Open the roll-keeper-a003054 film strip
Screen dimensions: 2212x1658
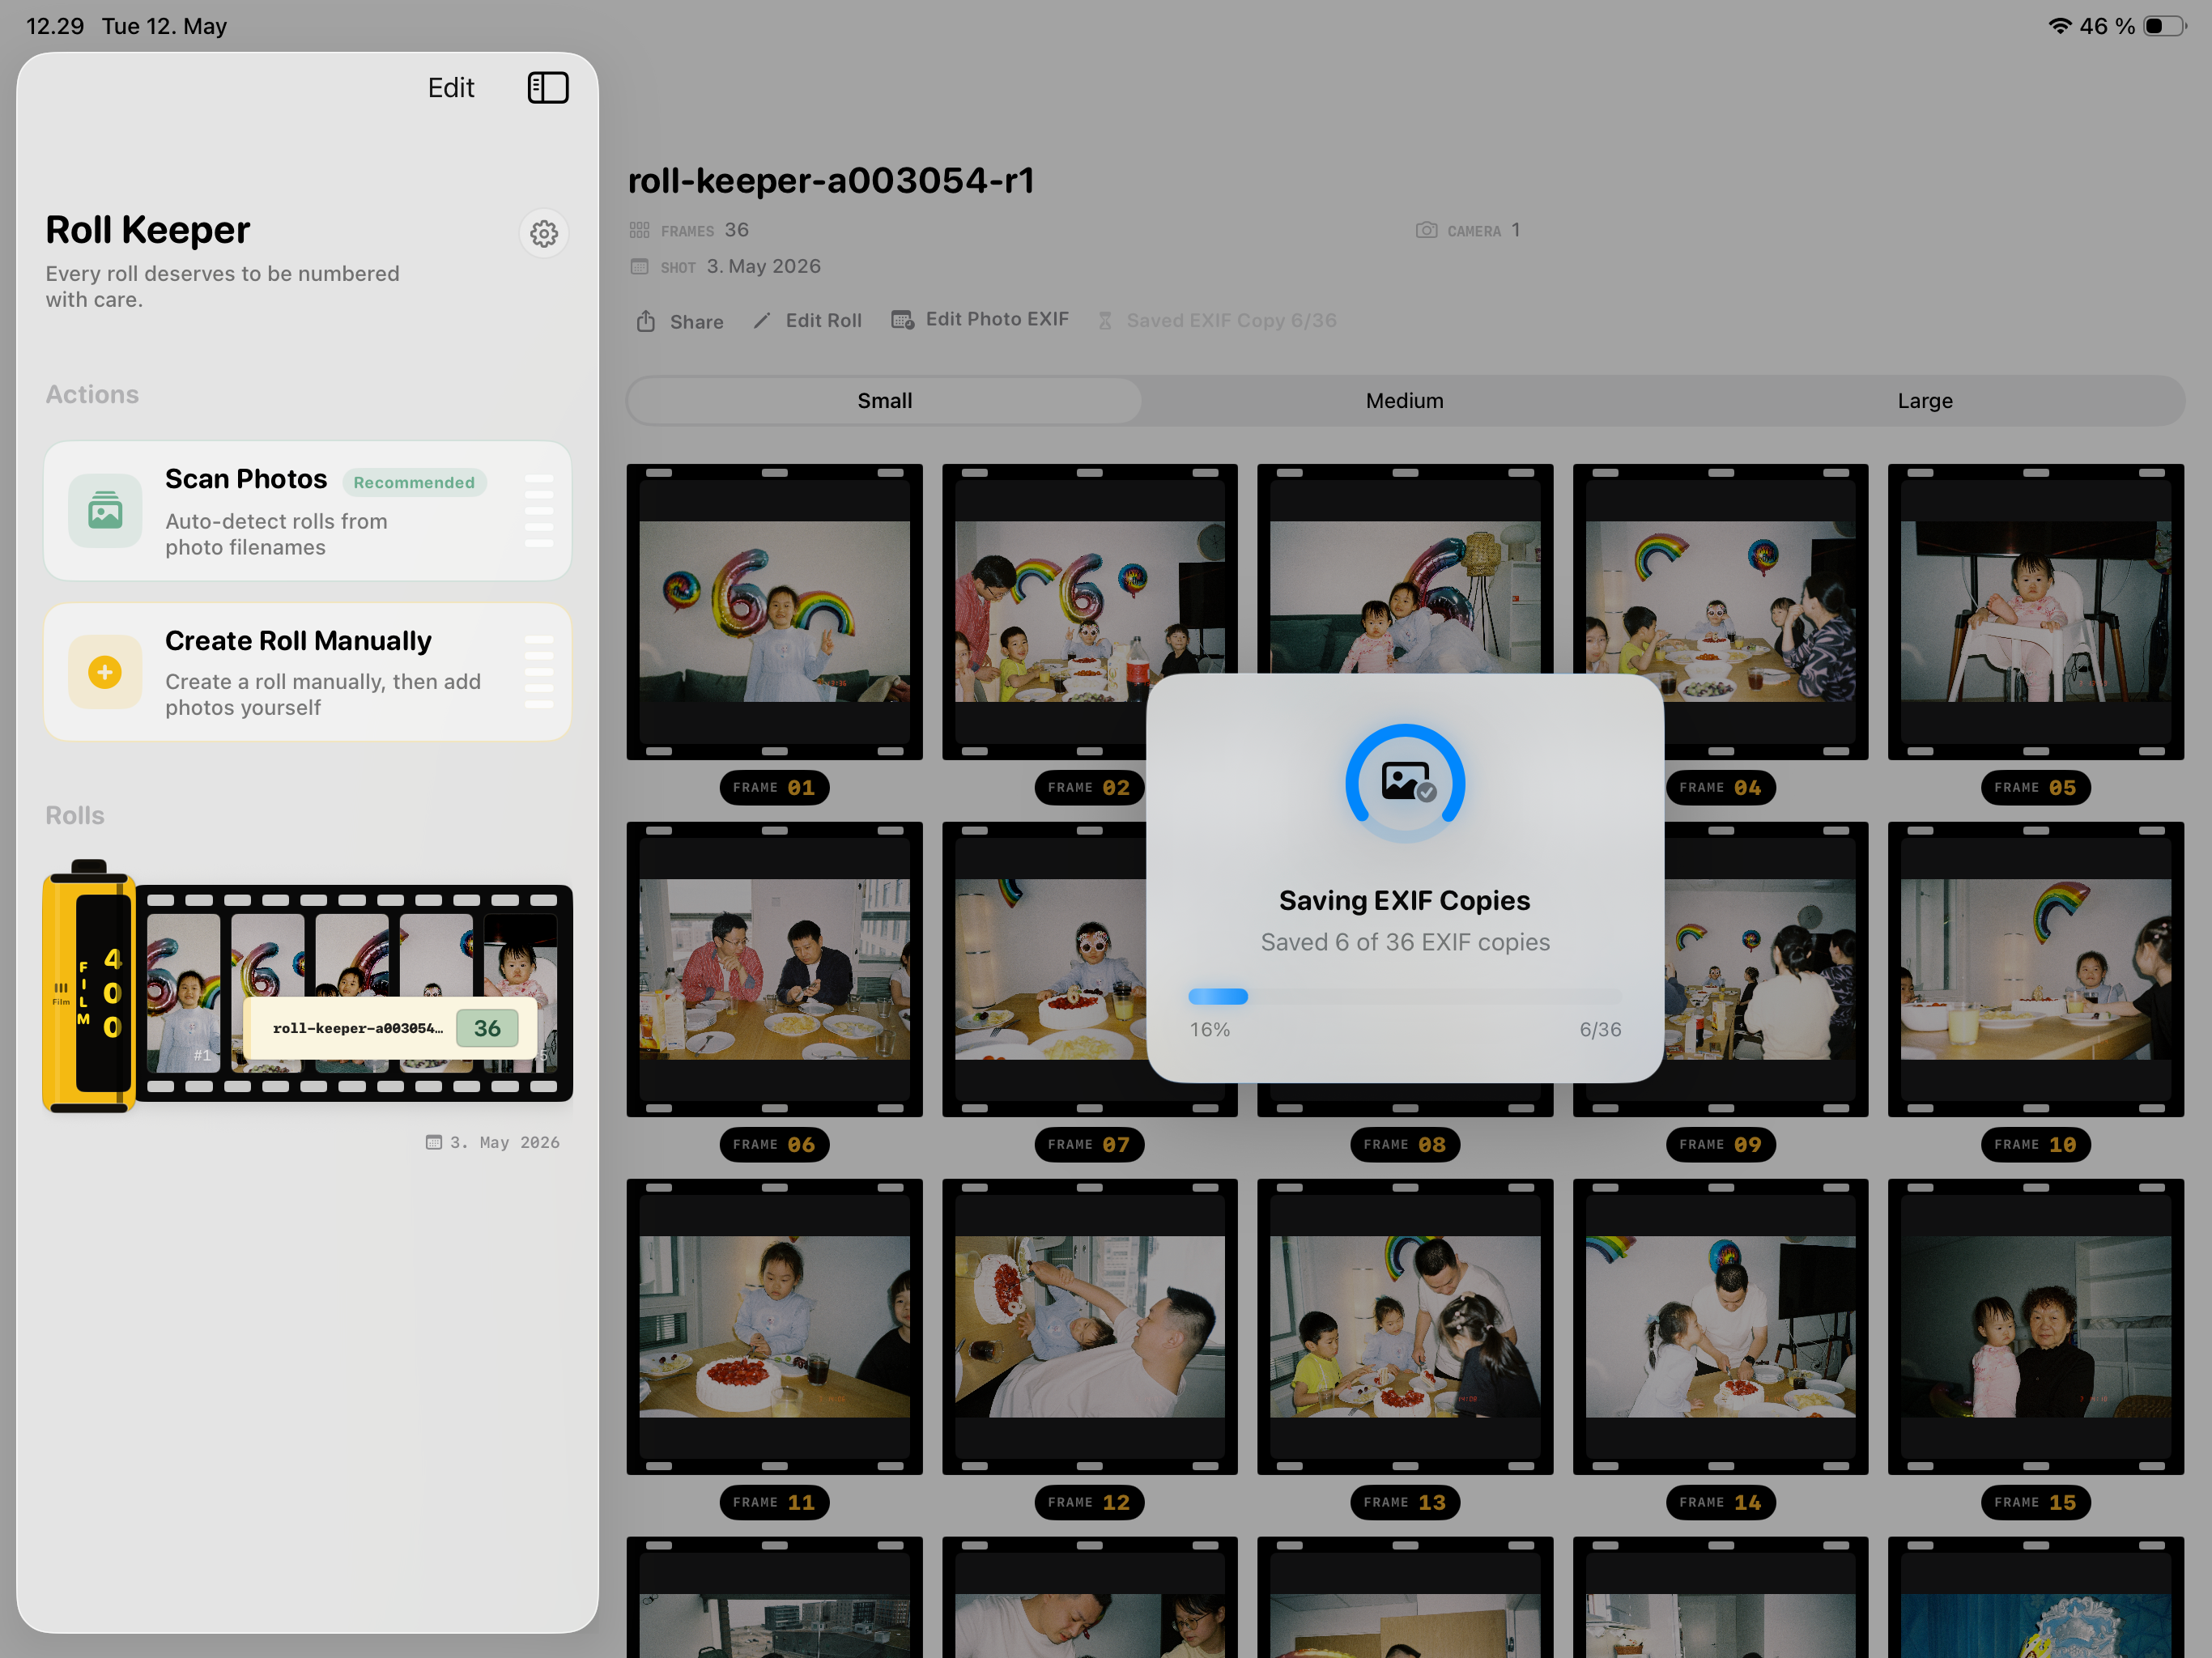click(x=308, y=986)
